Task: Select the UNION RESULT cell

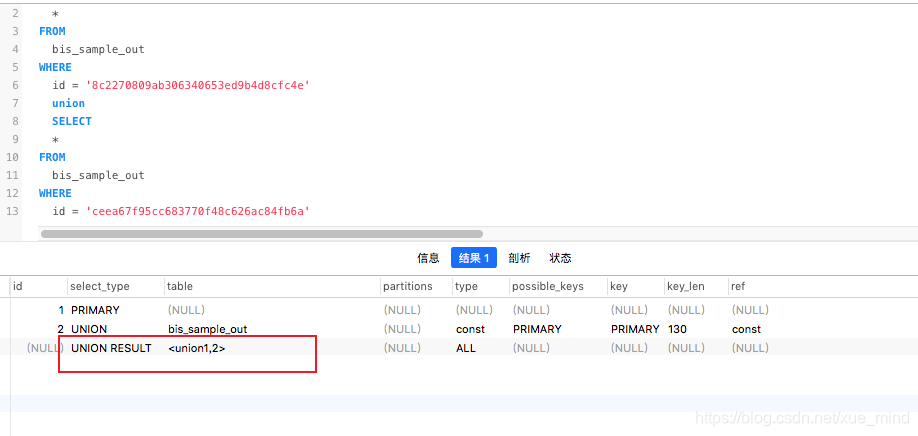Action: pyautogui.click(x=111, y=348)
